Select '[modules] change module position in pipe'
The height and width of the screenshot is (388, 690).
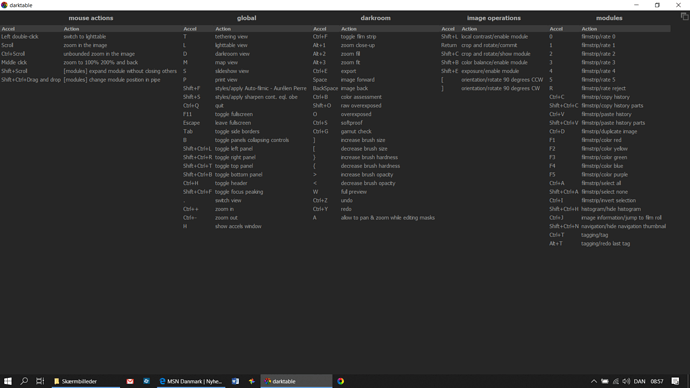pos(112,80)
